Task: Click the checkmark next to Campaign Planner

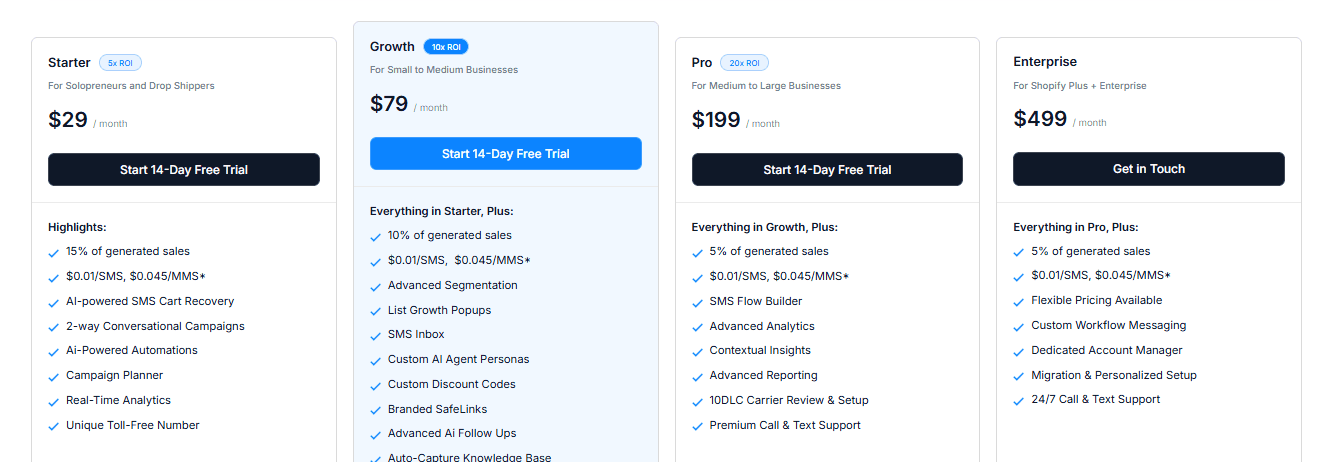Action: (54, 377)
